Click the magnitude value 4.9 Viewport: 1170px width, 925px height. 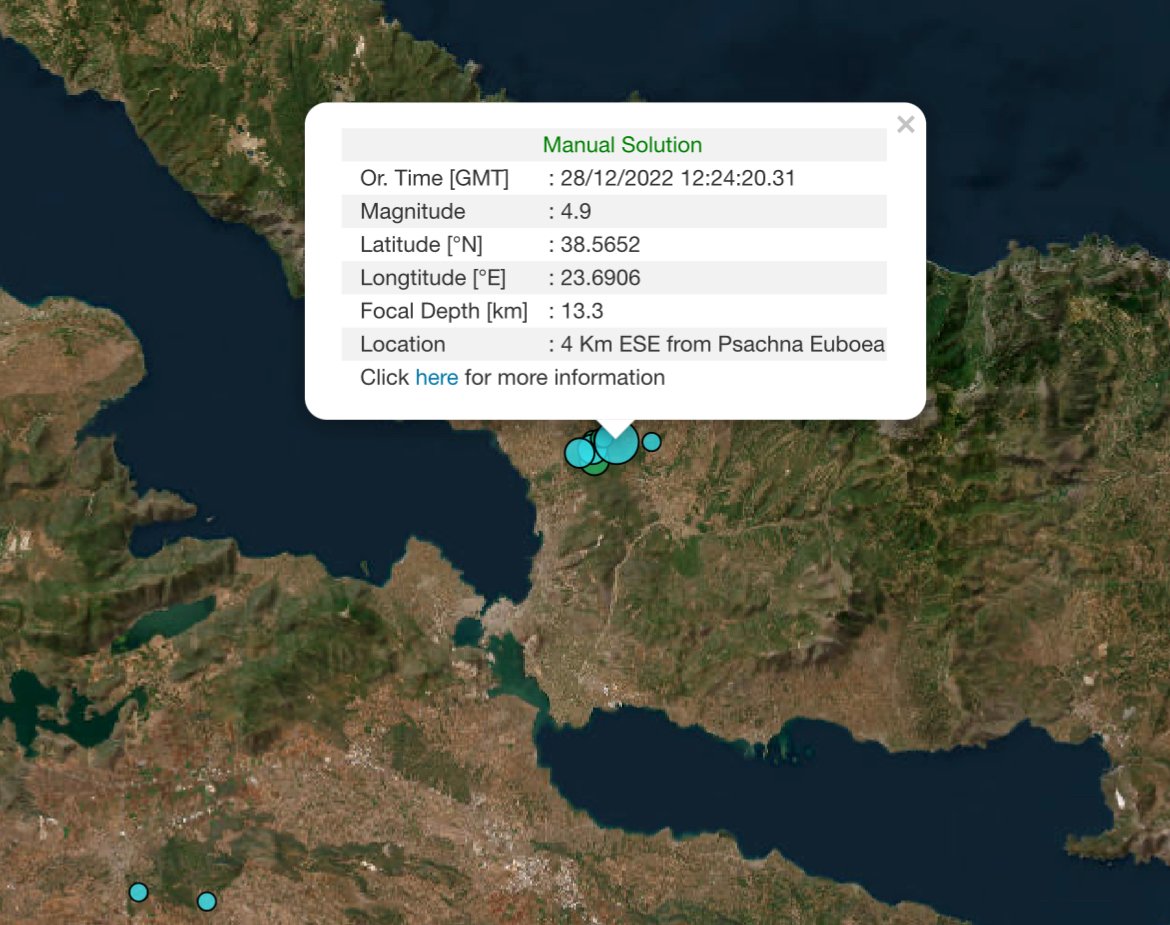click(x=575, y=211)
